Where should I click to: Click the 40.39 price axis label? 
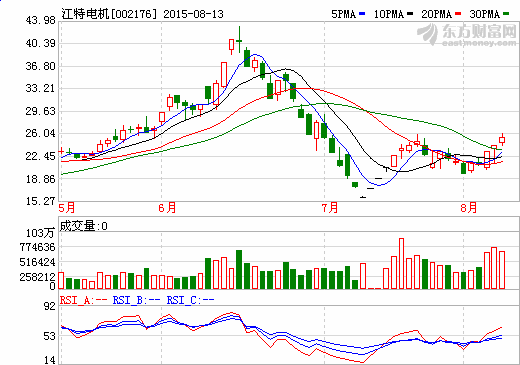coord(41,43)
